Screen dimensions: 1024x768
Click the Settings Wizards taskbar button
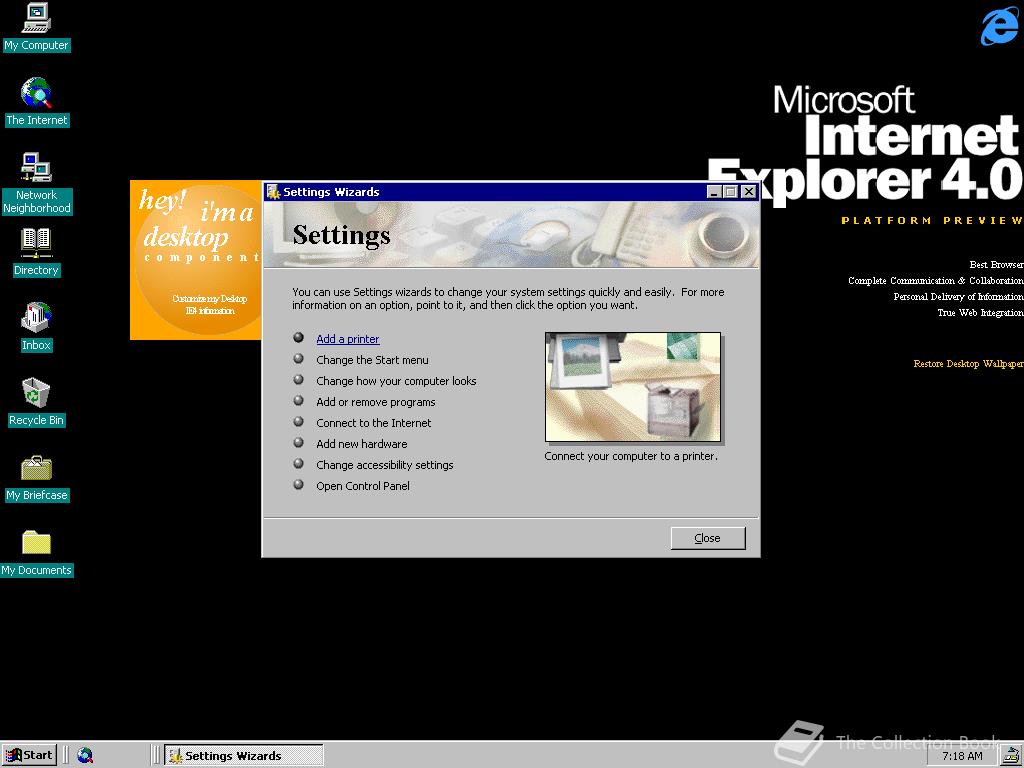[x=244, y=756]
